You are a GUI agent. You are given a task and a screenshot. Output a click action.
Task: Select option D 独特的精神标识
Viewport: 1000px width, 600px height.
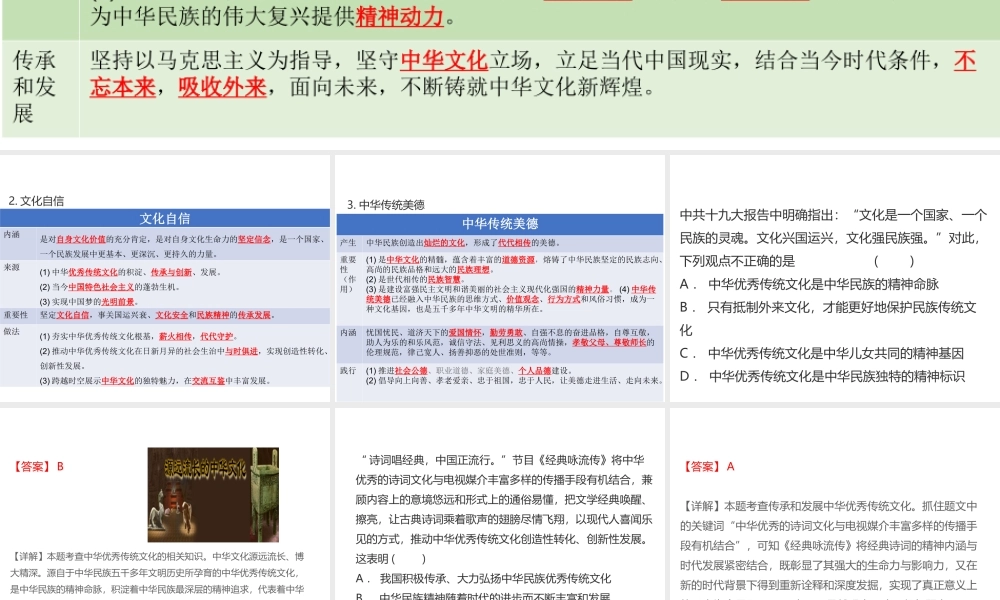(822, 376)
